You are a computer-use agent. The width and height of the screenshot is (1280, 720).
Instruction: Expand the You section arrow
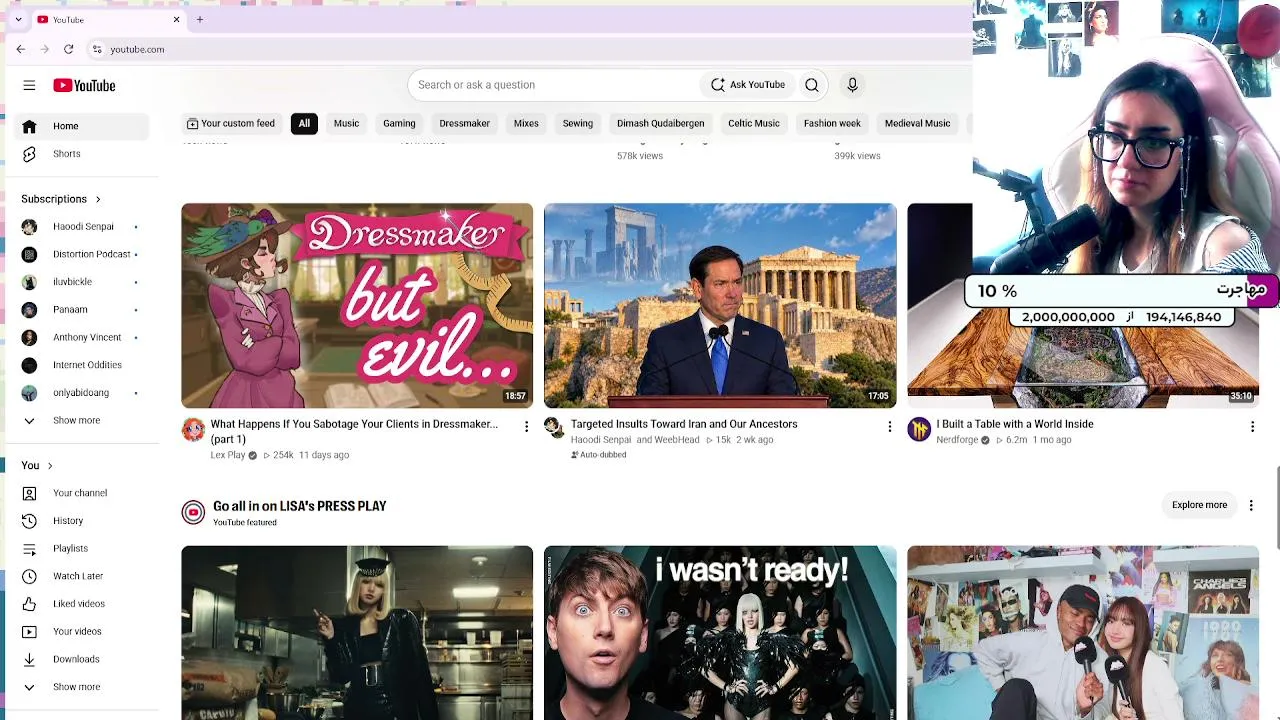point(50,466)
